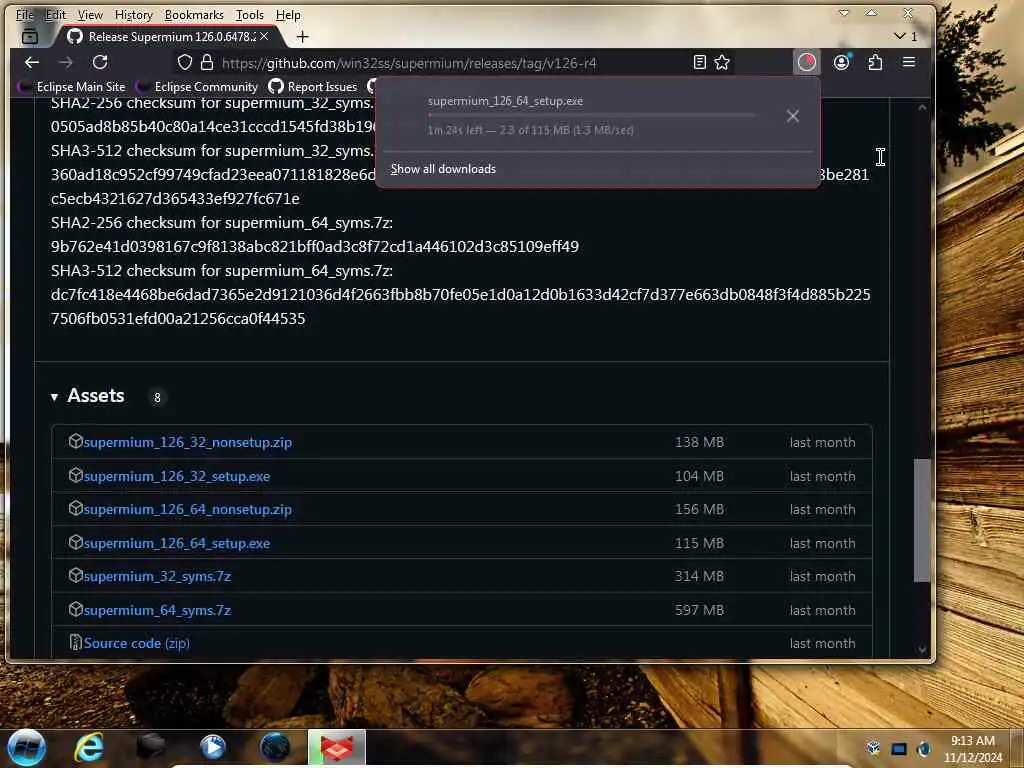Click package icon beside supermium_126_32_nonsetup.zip
1024x768 pixels.
pyautogui.click(x=76, y=441)
